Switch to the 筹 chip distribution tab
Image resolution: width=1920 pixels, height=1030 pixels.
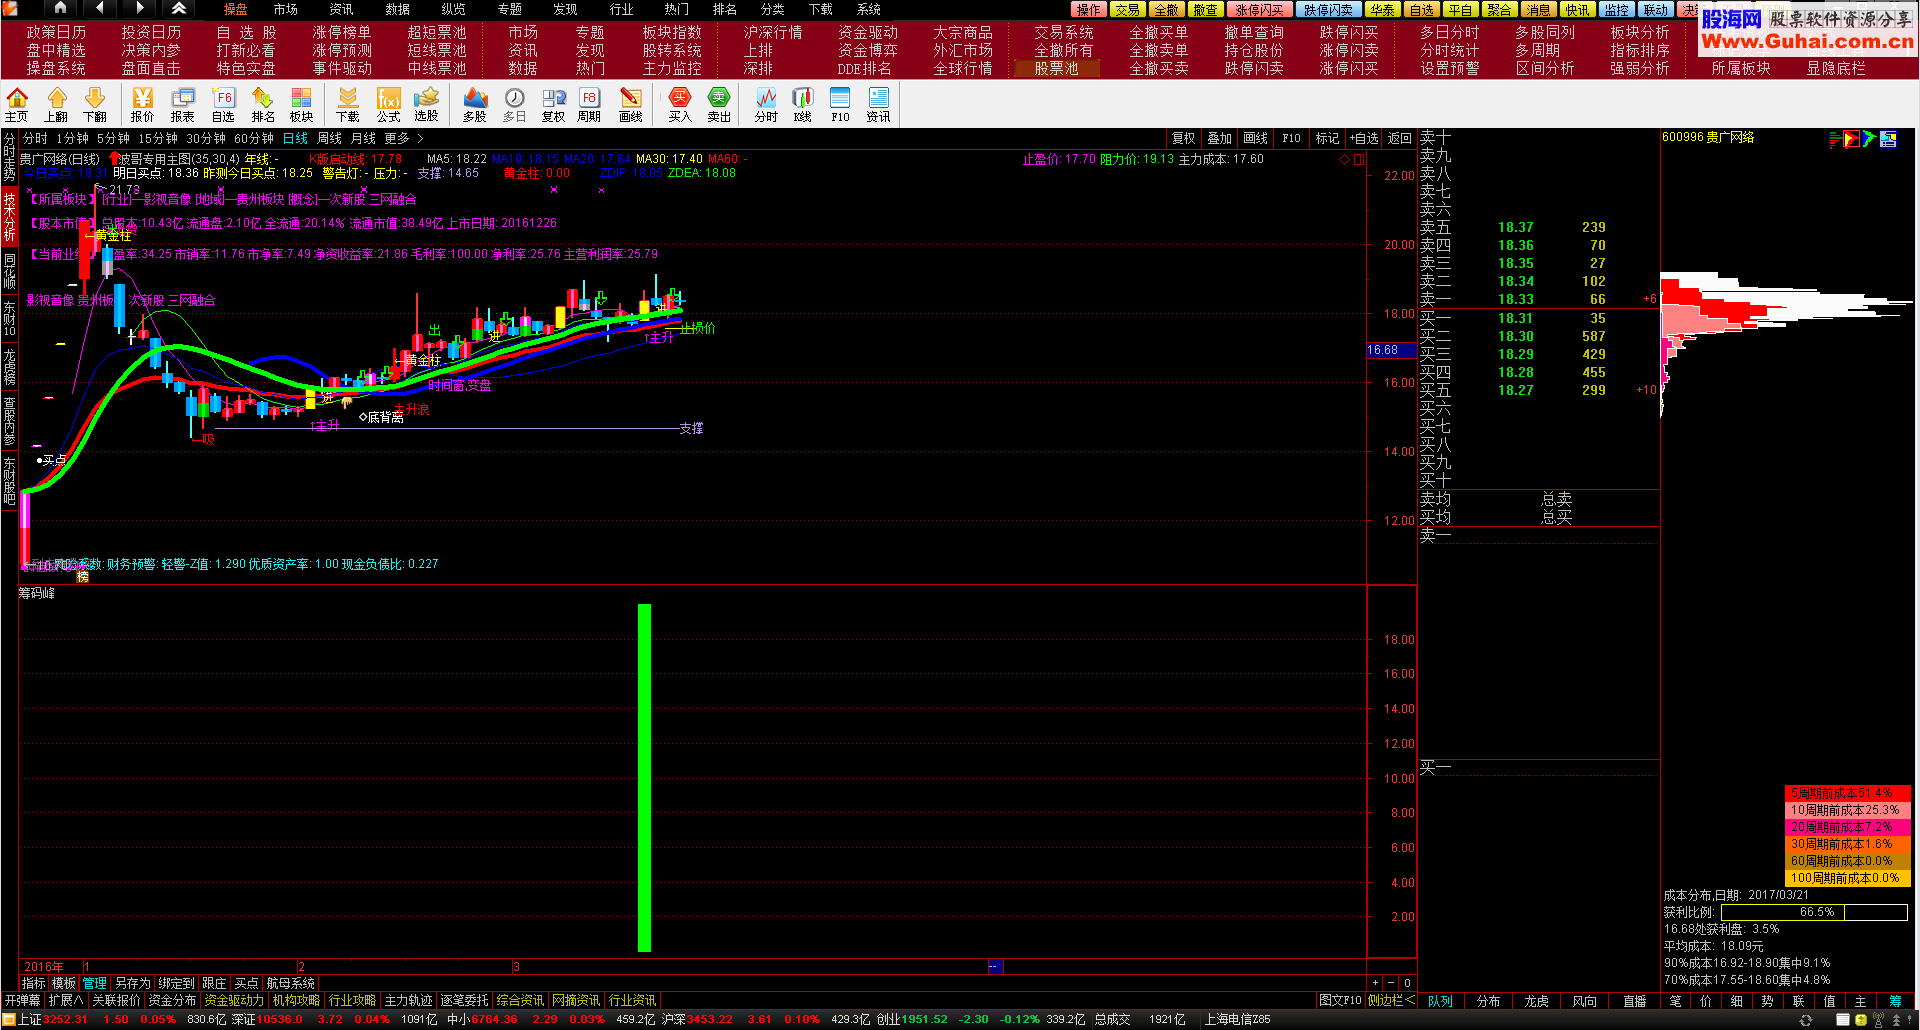[x=1895, y=1001]
